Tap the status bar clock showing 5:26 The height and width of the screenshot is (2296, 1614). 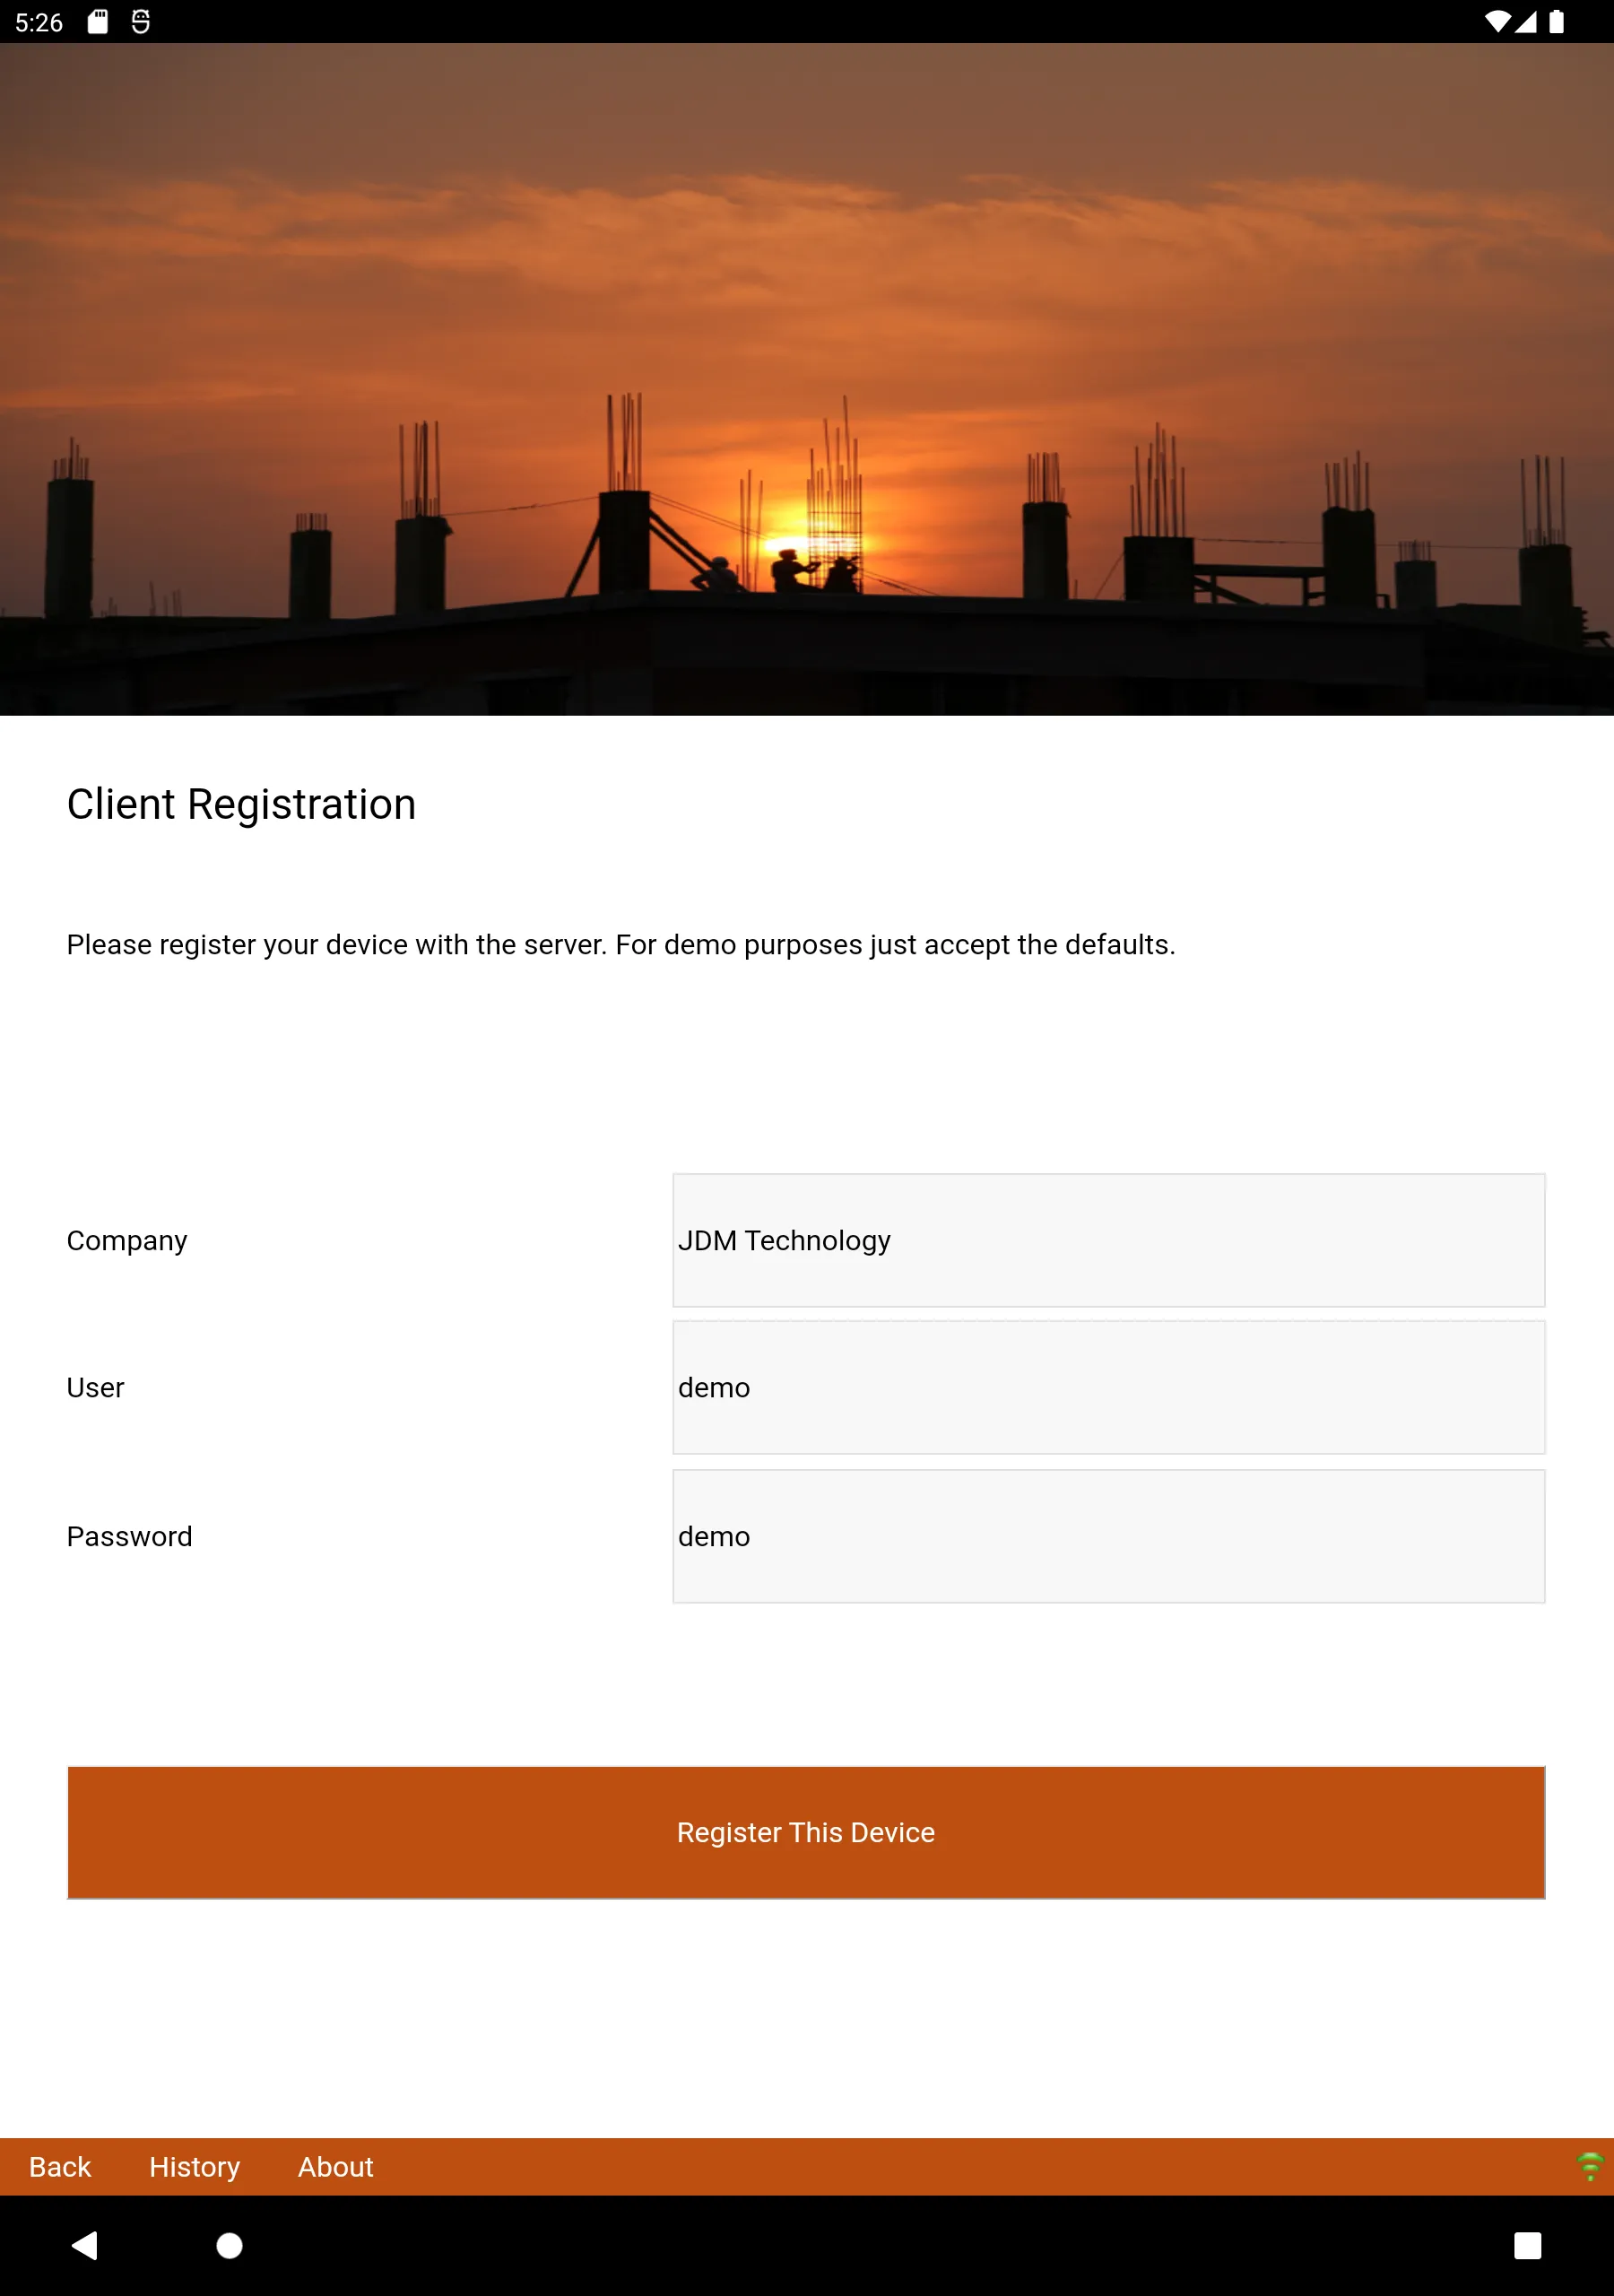(x=39, y=22)
